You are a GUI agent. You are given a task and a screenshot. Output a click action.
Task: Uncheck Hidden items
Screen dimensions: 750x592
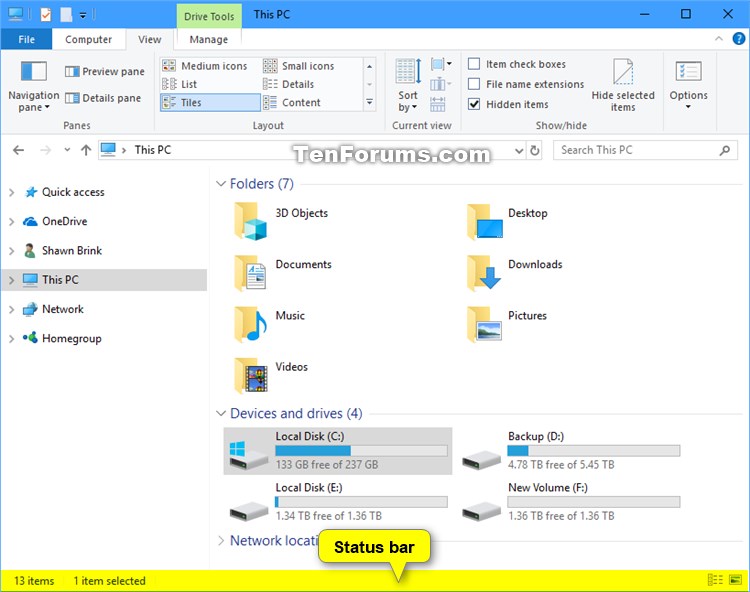point(474,104)
